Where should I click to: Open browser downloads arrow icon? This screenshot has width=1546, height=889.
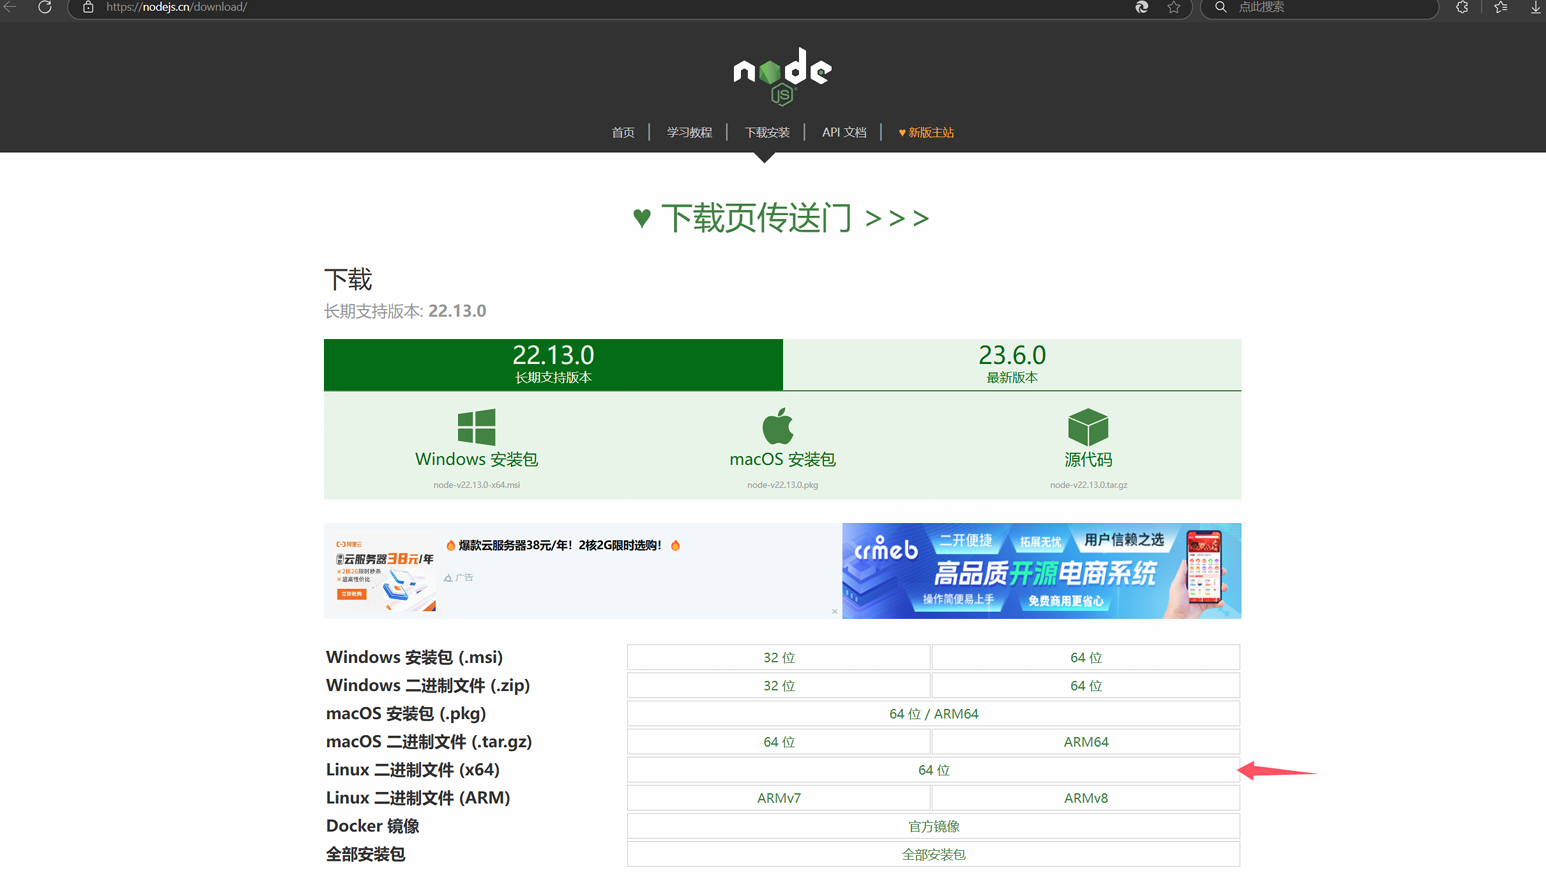pyautogui.click(x=1535, y=8)
